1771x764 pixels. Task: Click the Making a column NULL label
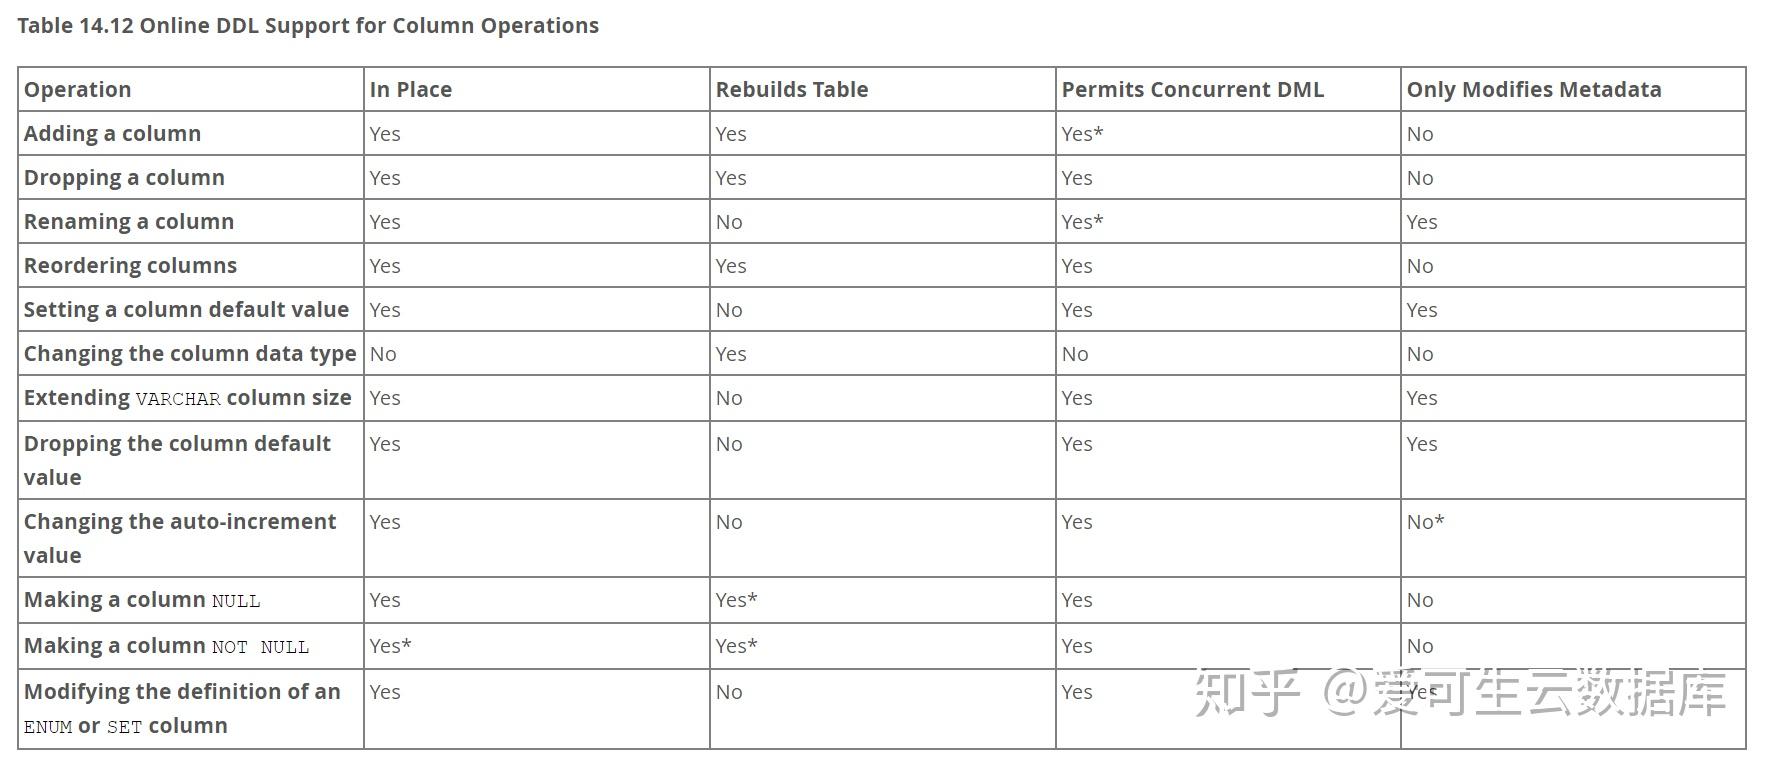[142, 600]
